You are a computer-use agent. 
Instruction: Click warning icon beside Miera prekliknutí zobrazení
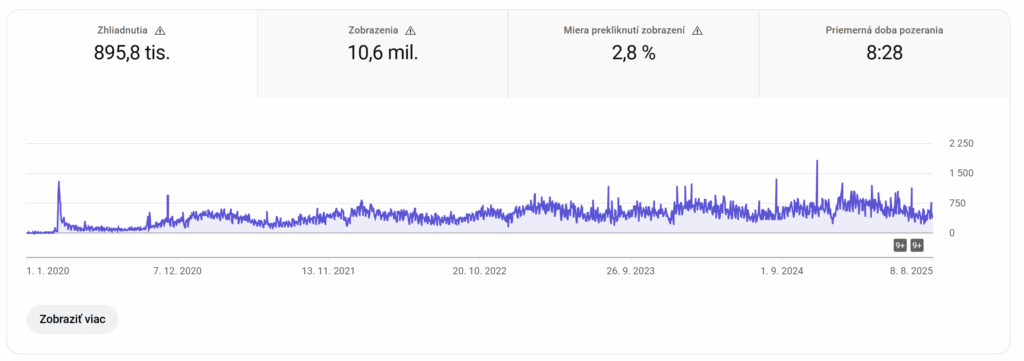click(697, 30)
